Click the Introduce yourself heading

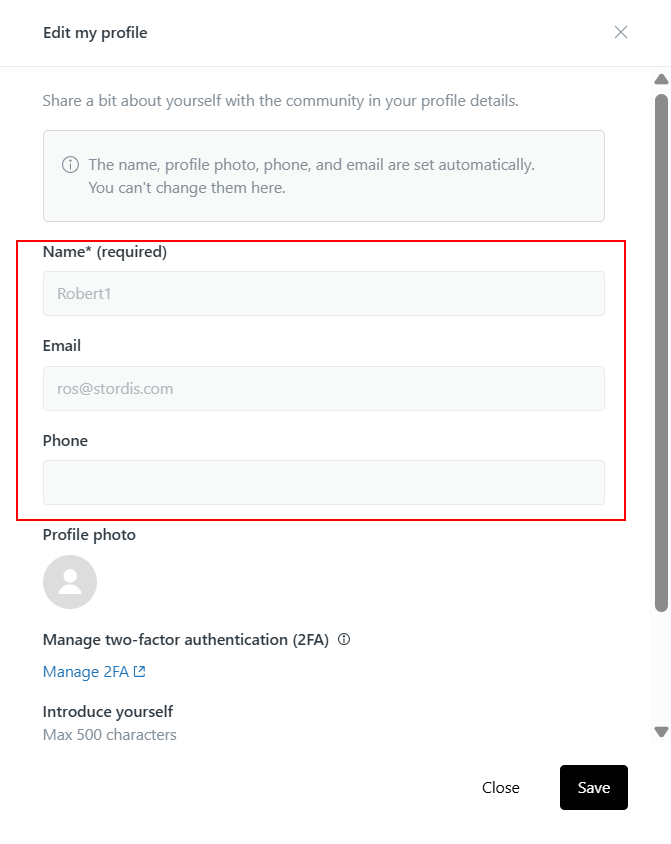[x=108, y=712]
